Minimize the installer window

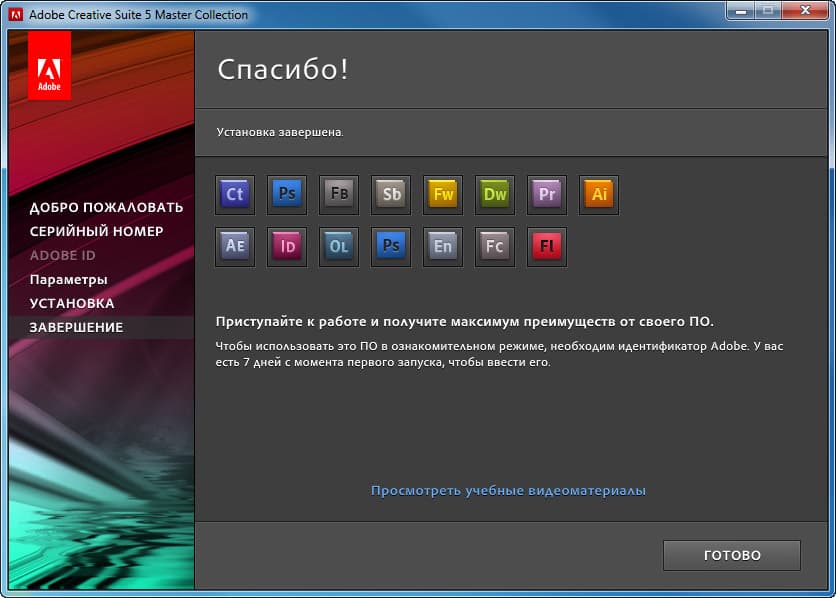pos(741,11)
